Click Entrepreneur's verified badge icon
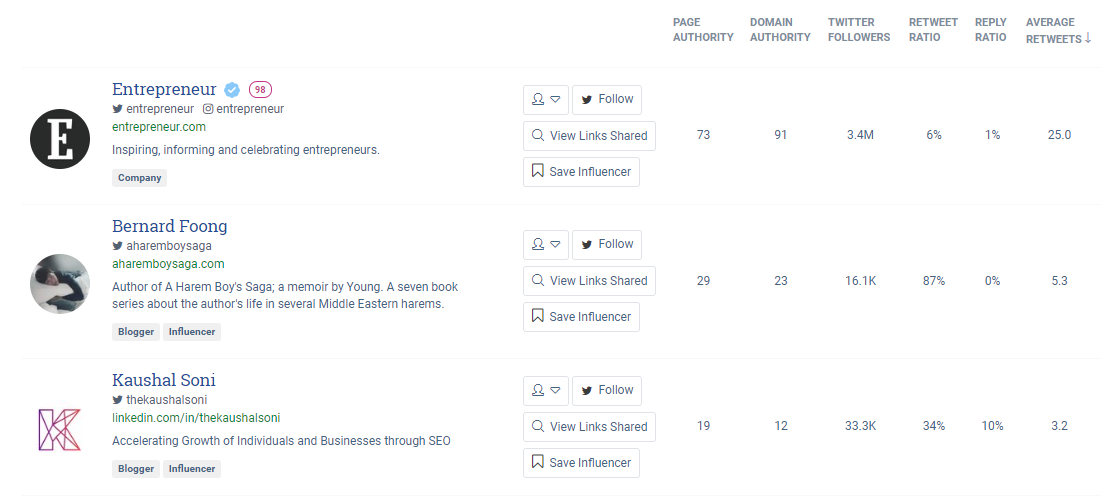Screen dimensions: 1111x498 232,90
